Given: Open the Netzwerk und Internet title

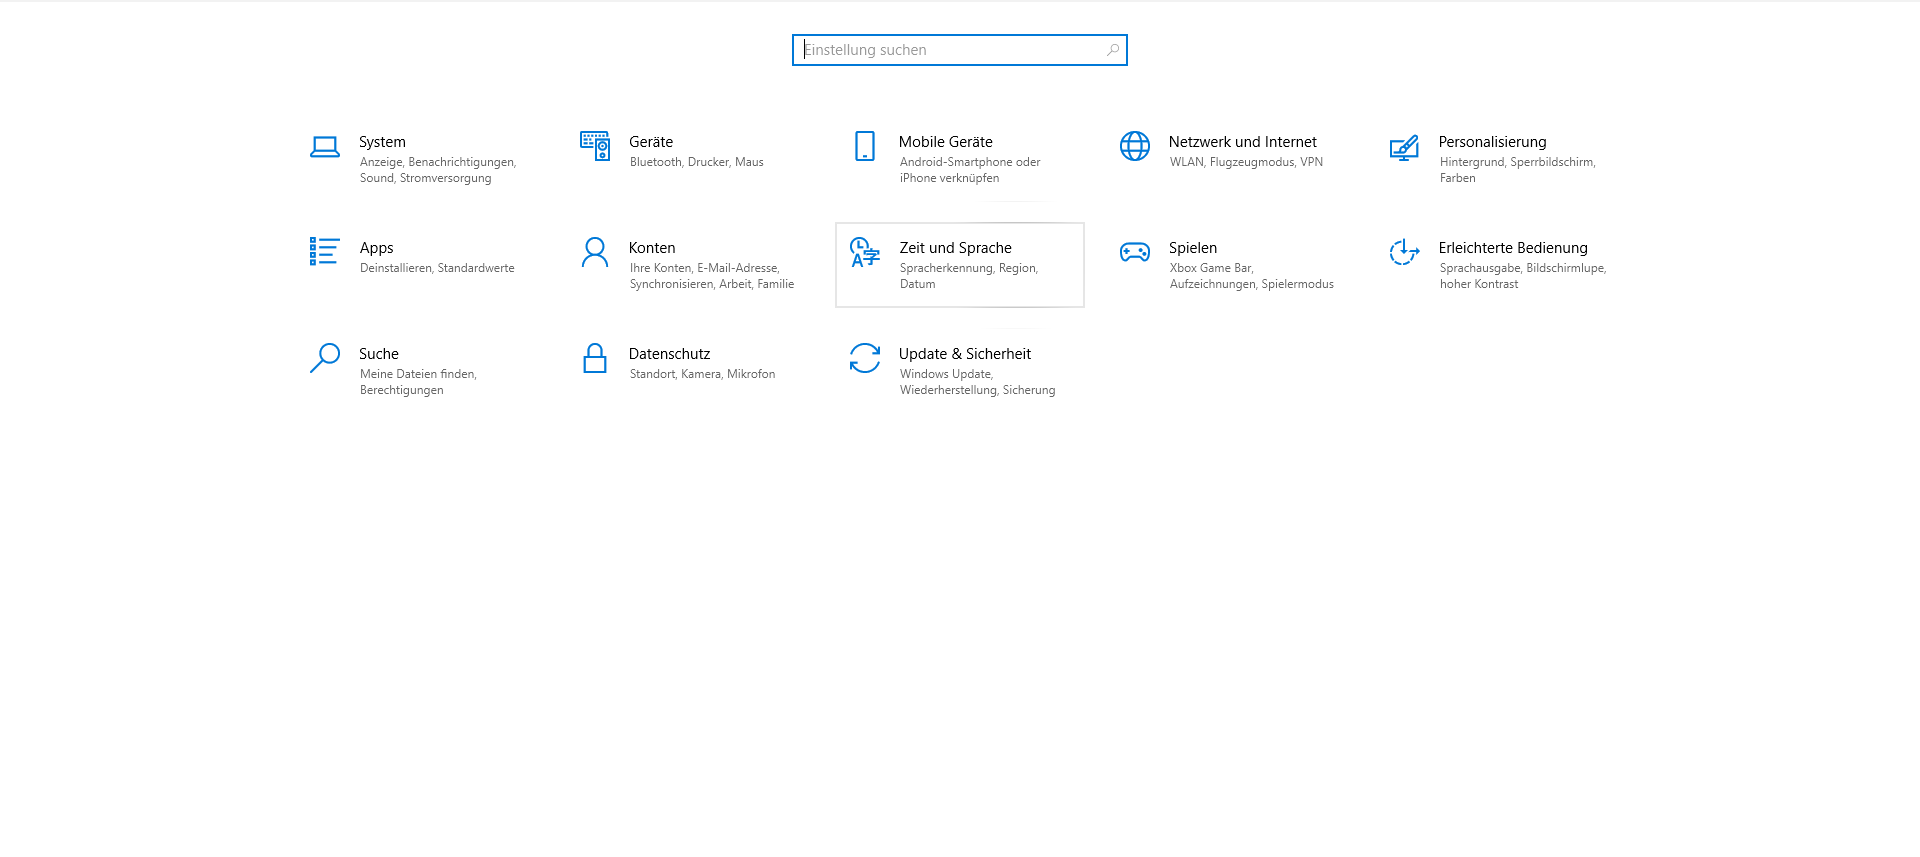Looking at the screenshot, I should 1242,142.
